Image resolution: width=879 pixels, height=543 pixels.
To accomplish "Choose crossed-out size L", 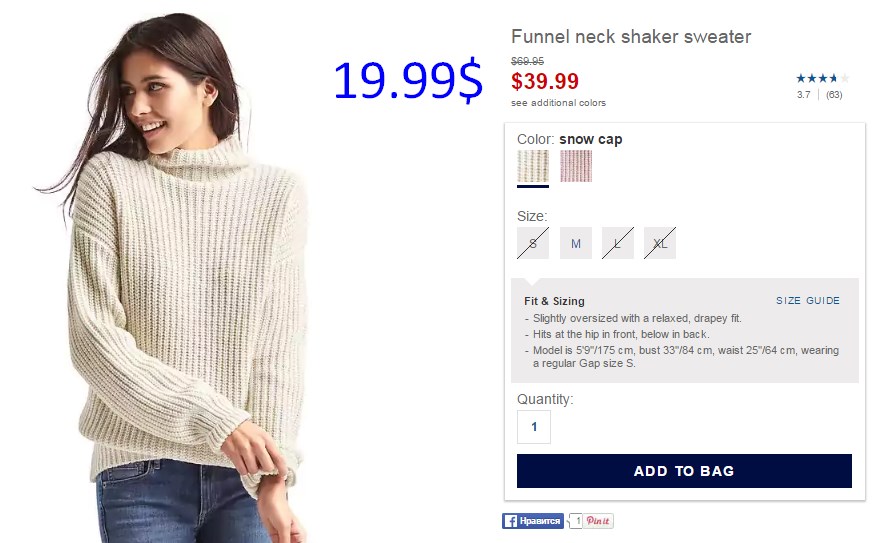I will 618,243.
